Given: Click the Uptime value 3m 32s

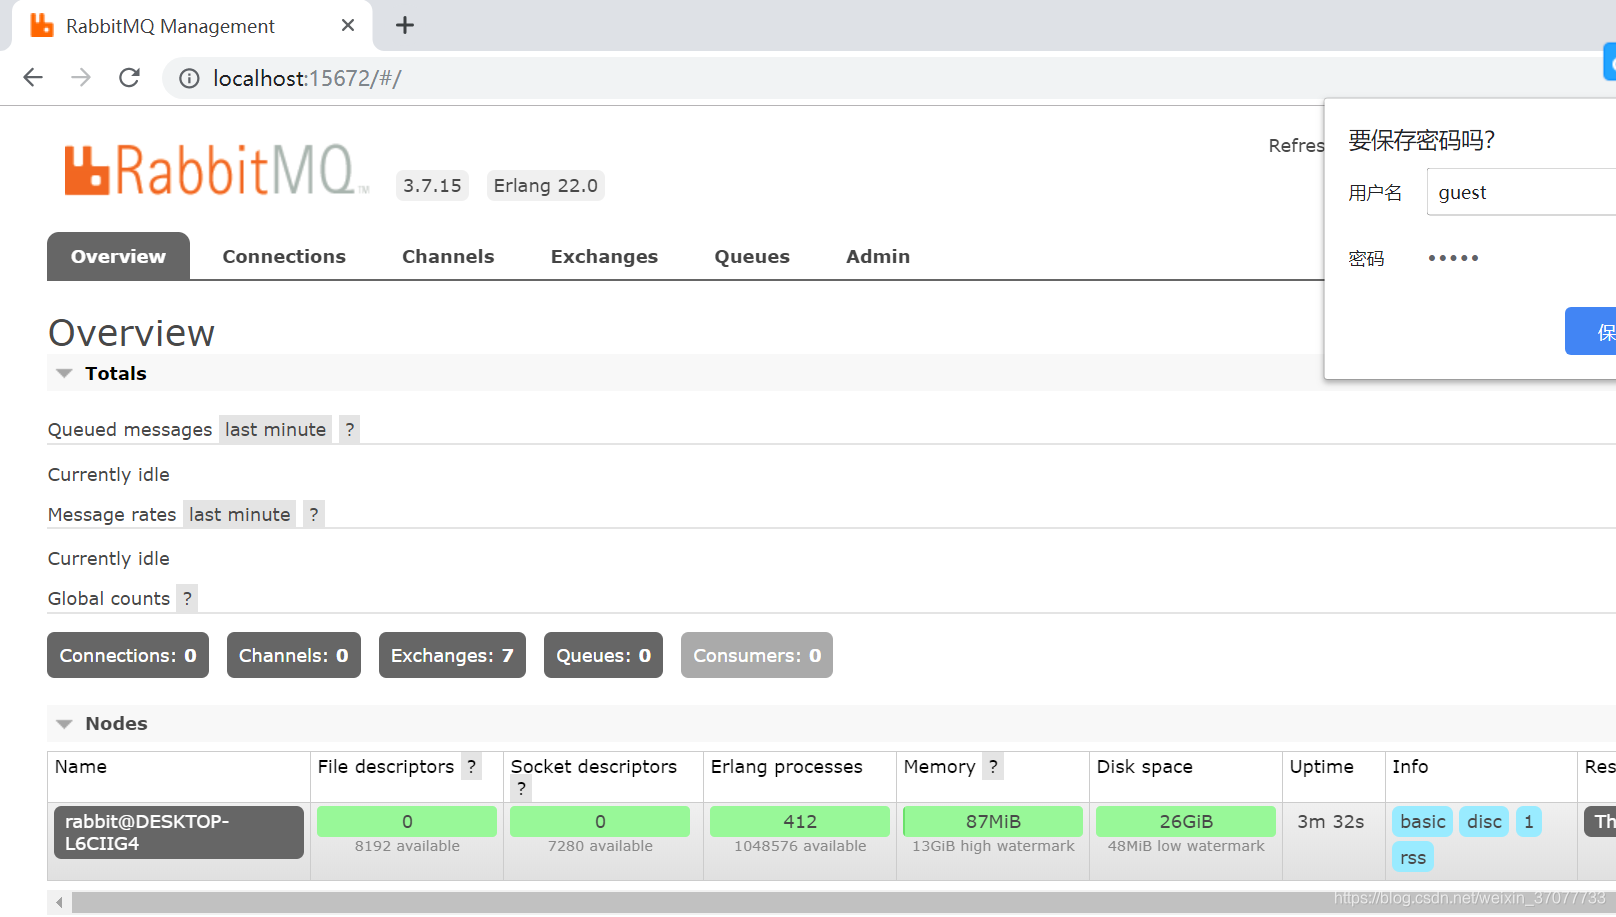Looking at the screenshot, I should click(x=1330, y=821).
